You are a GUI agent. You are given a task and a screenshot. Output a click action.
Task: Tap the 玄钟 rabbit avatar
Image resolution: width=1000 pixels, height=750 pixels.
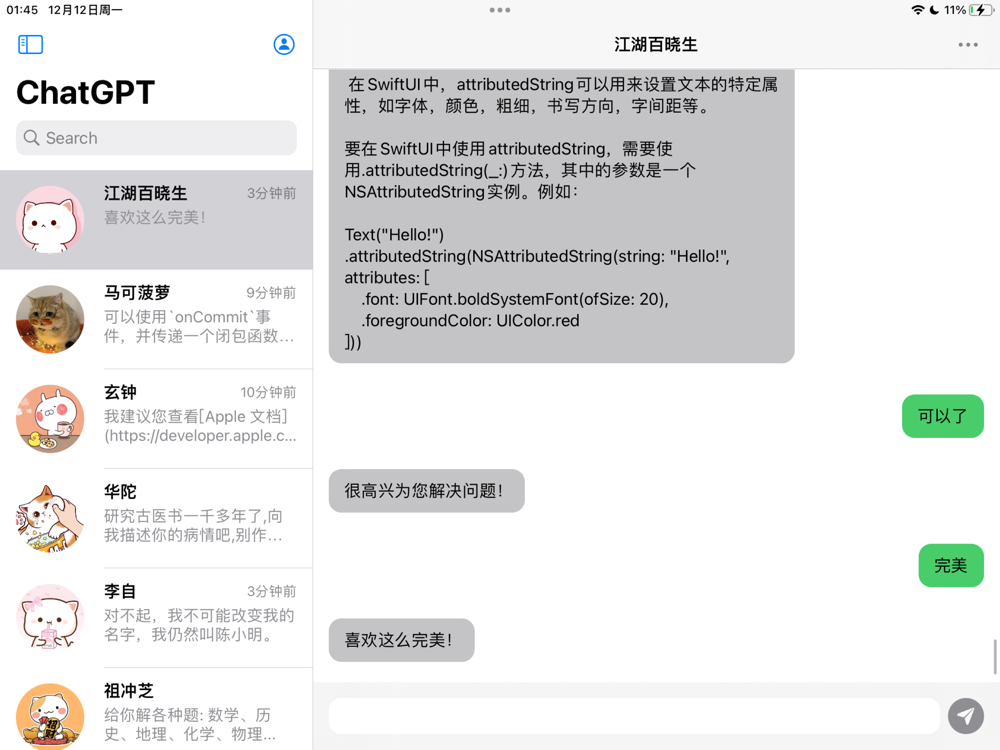tap(50, 418)
